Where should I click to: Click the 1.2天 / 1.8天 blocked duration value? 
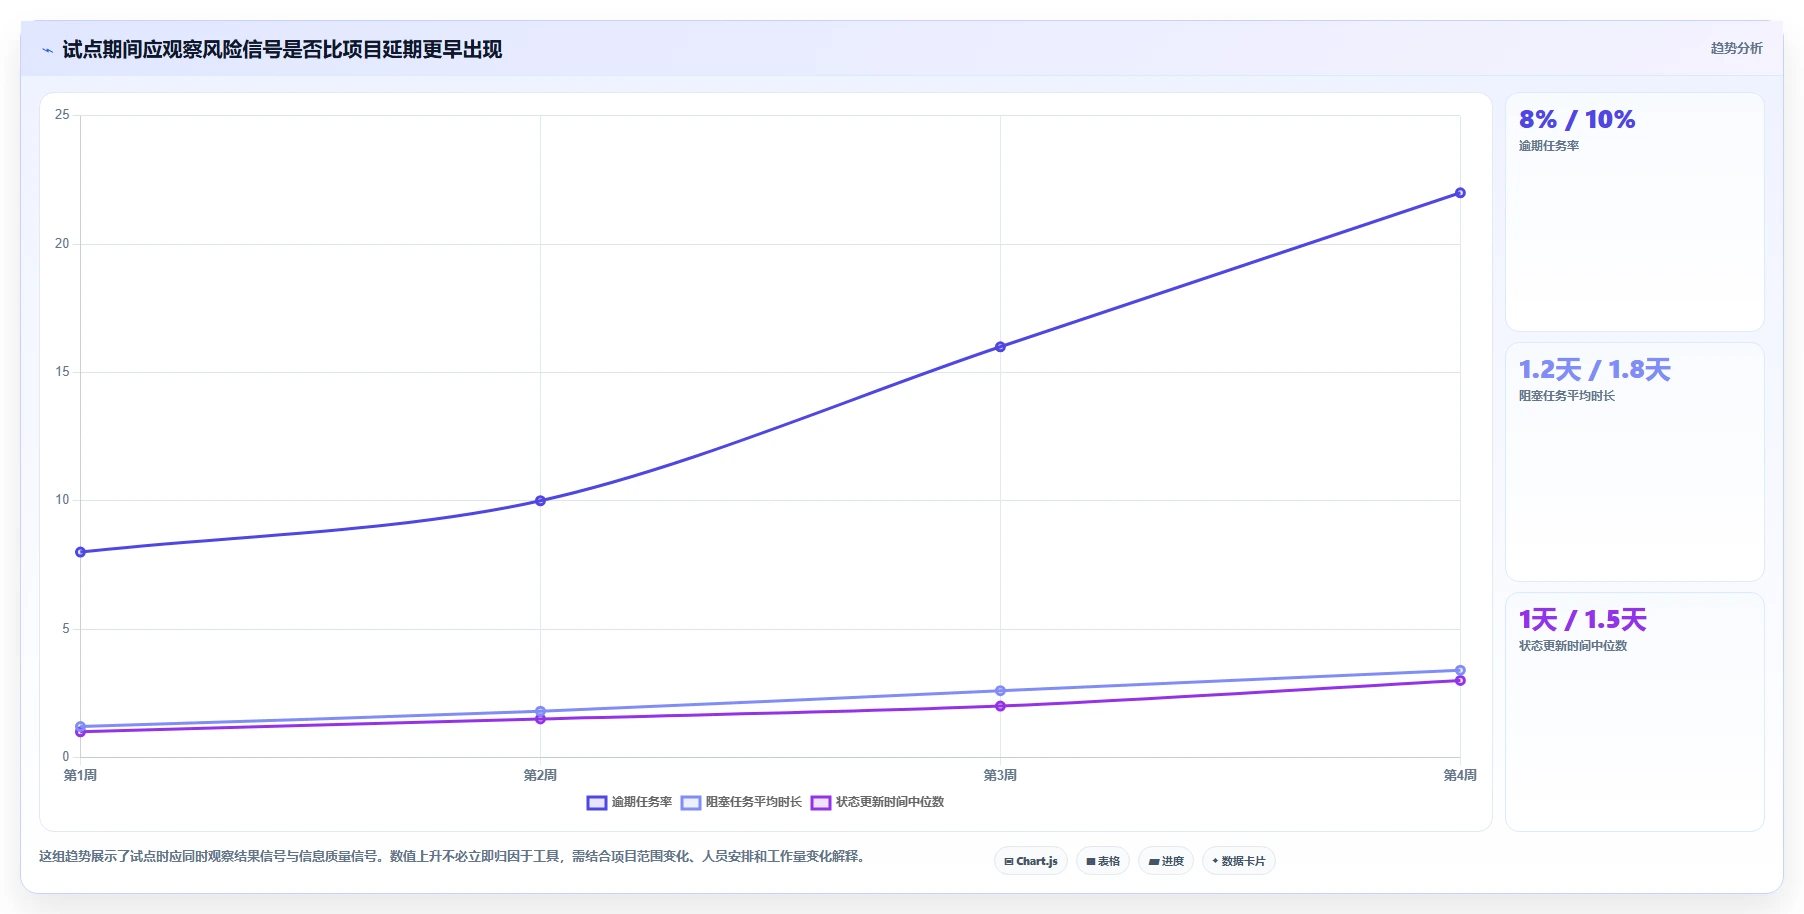pos(1595,370)
